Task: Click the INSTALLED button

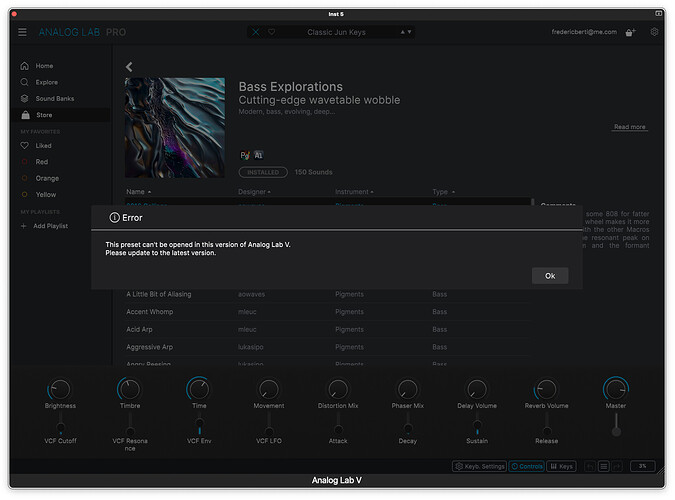Action: pos(263,172)
